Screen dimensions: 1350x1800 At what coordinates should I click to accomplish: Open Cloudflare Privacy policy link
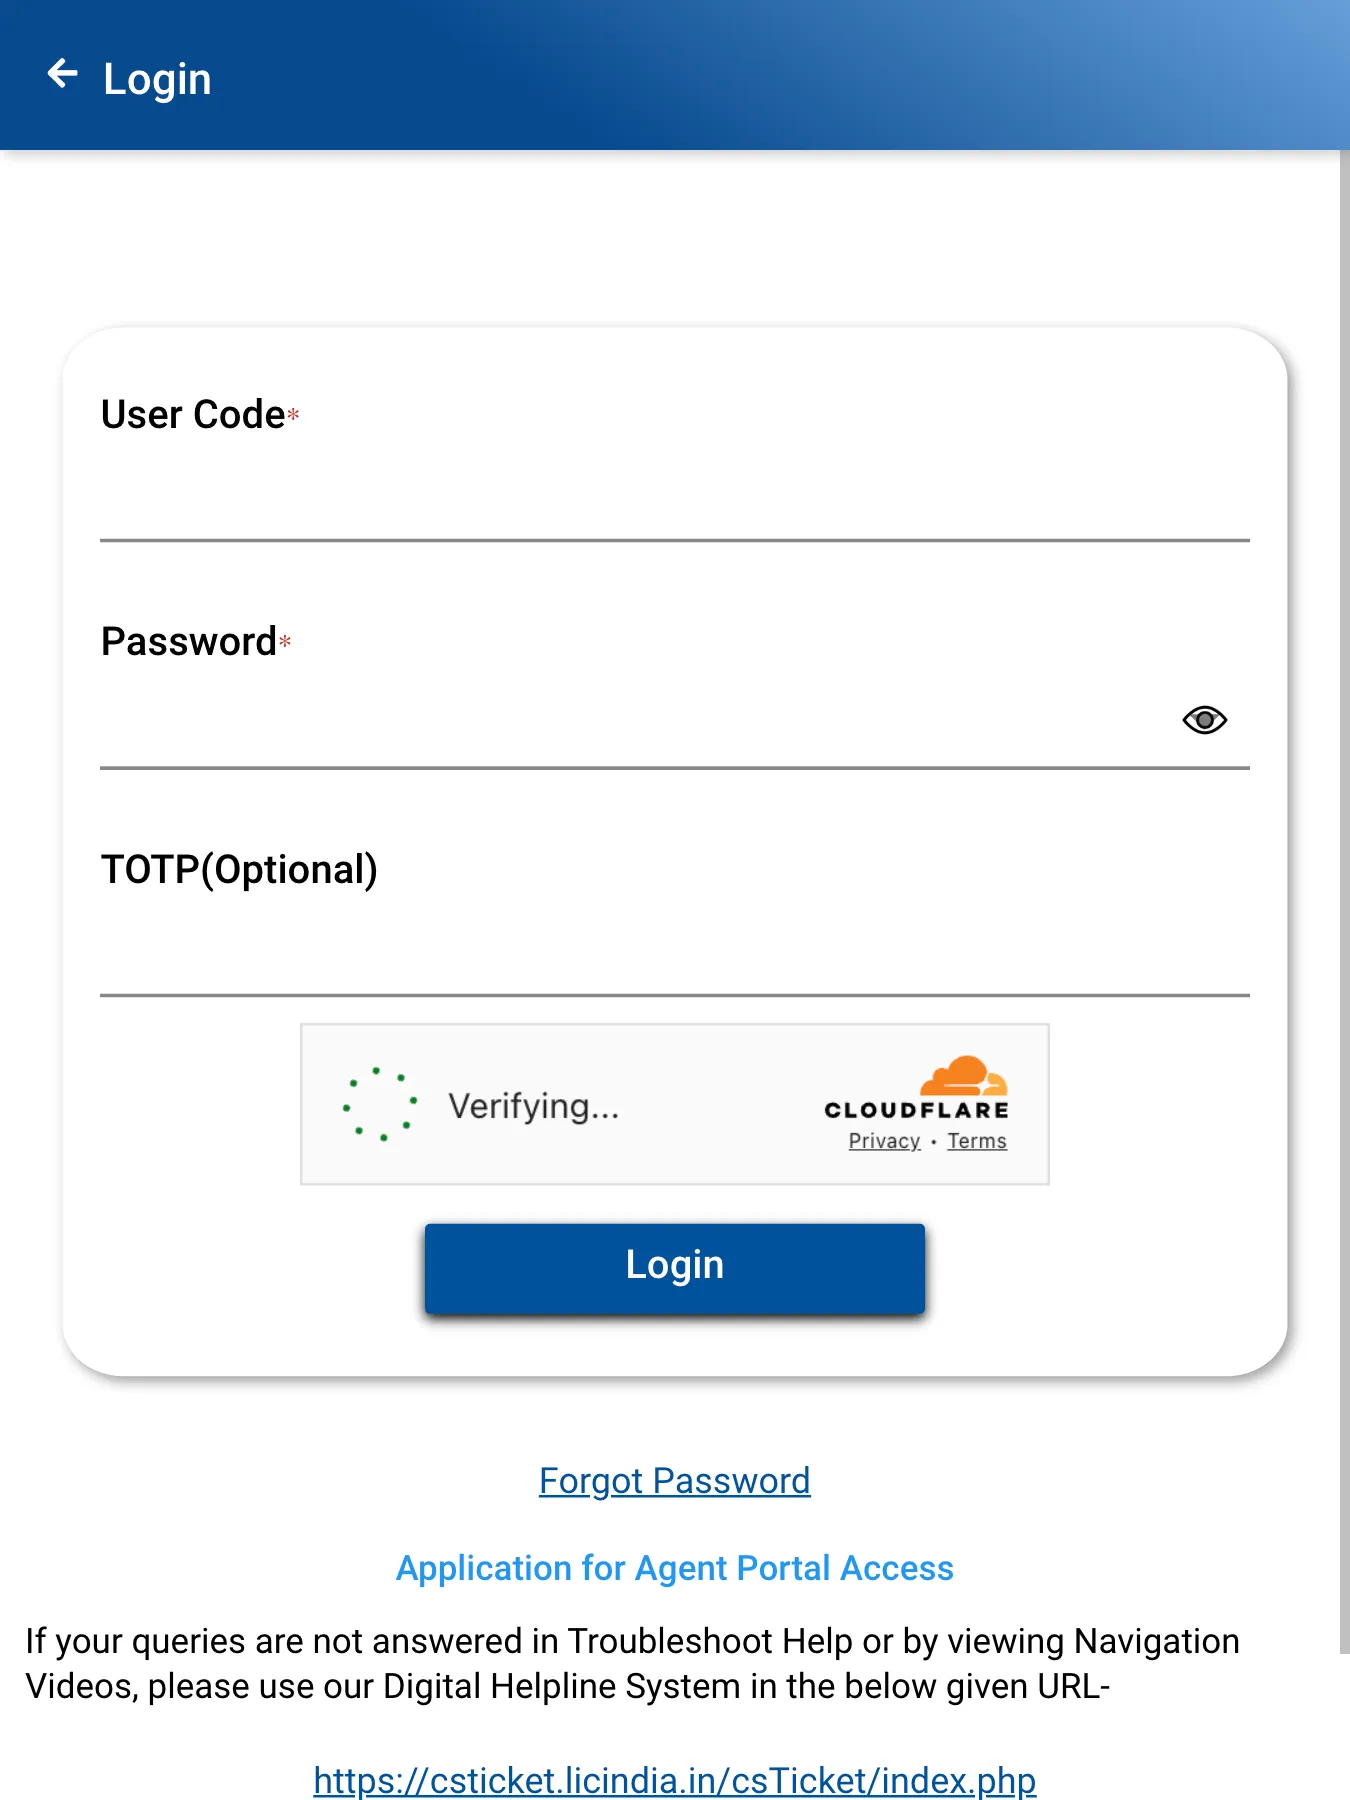point(884,1140)
